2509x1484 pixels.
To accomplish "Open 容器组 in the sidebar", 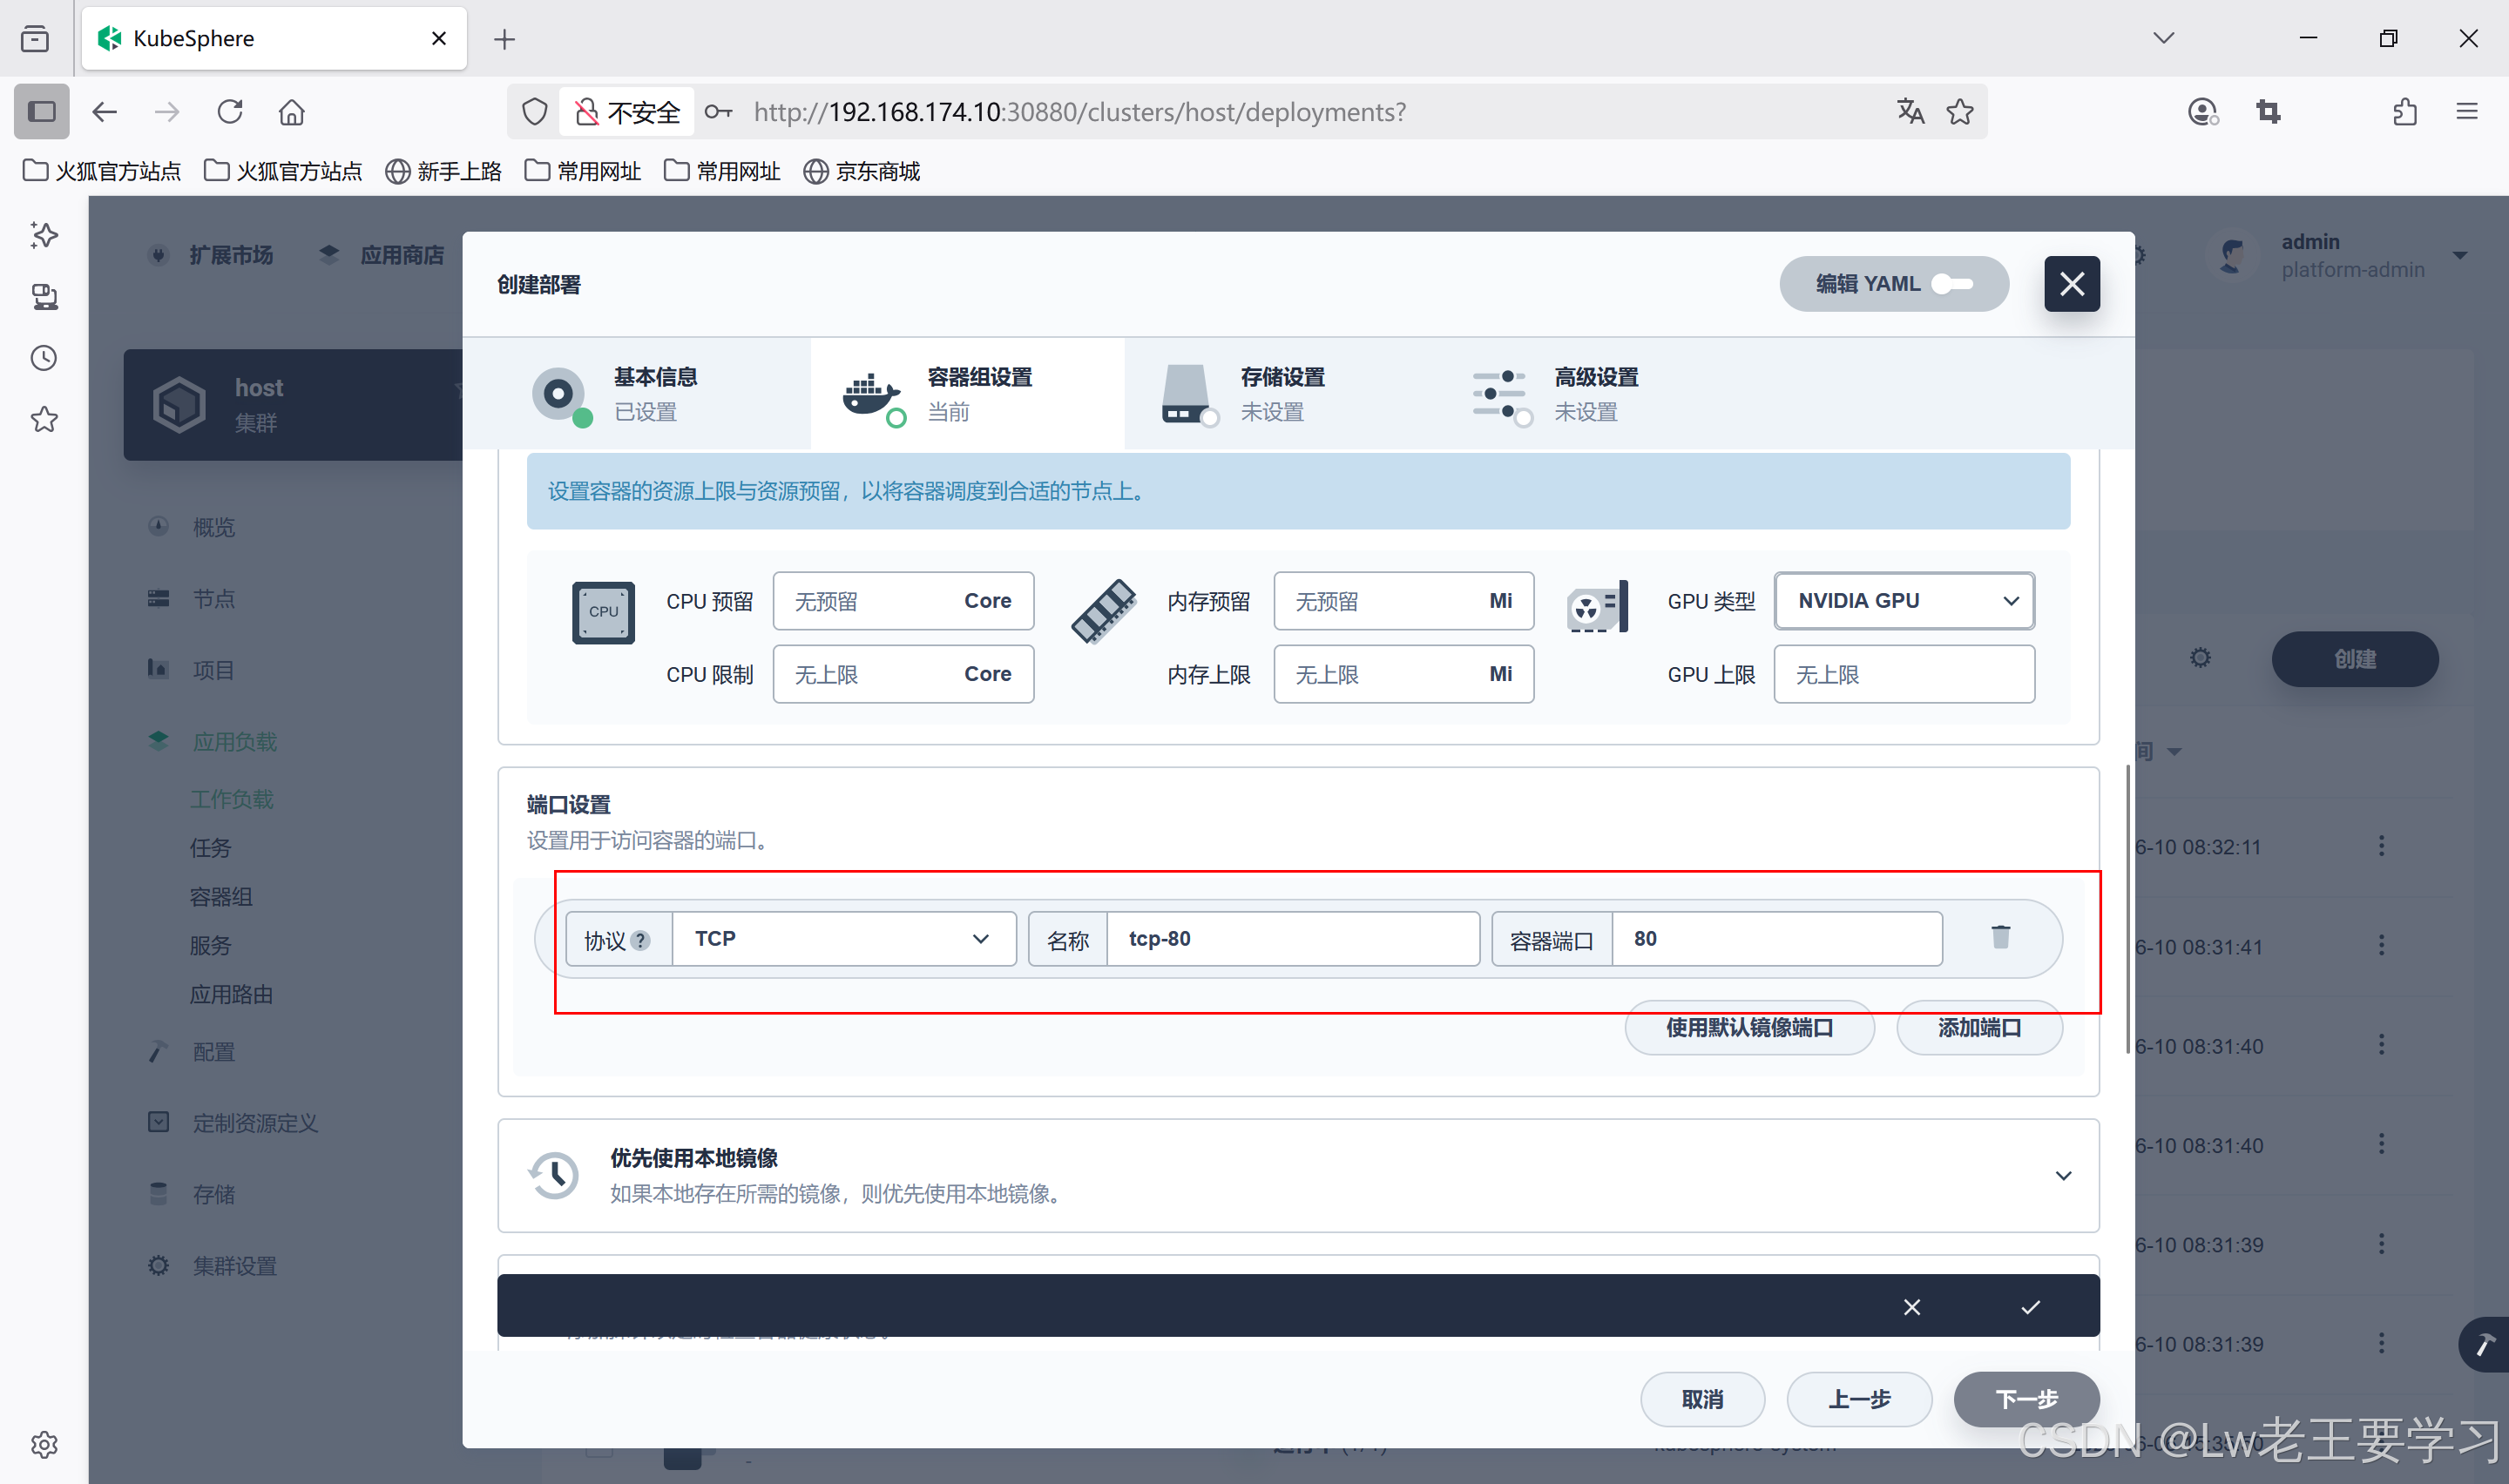I will 221,897.
